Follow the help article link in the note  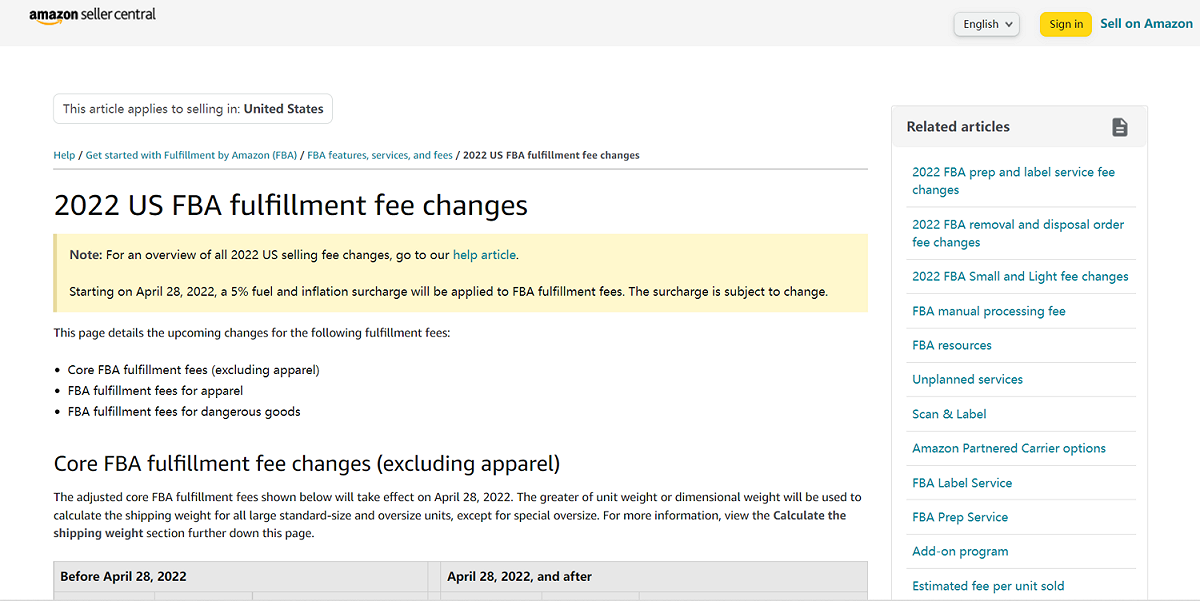484,255
